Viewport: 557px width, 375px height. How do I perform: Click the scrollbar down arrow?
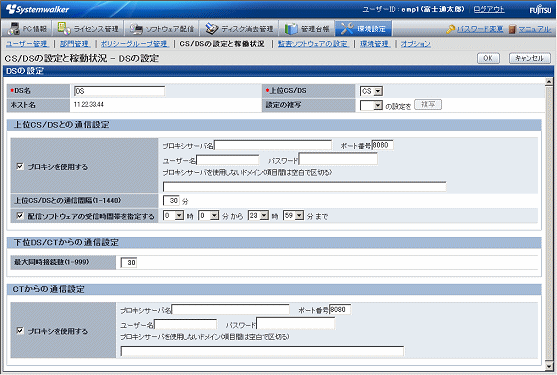click(549, 366)
